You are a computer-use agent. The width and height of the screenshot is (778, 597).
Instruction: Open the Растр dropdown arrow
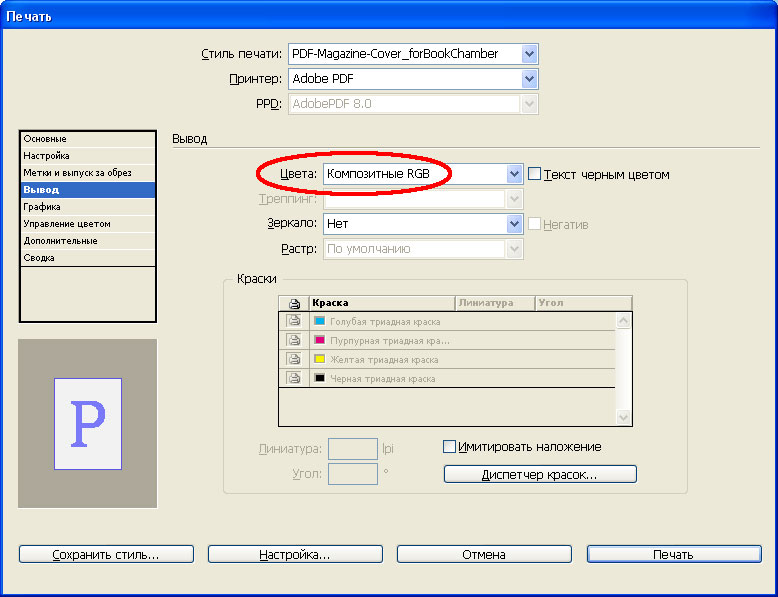pyautogui.click(x=514, y=249)
